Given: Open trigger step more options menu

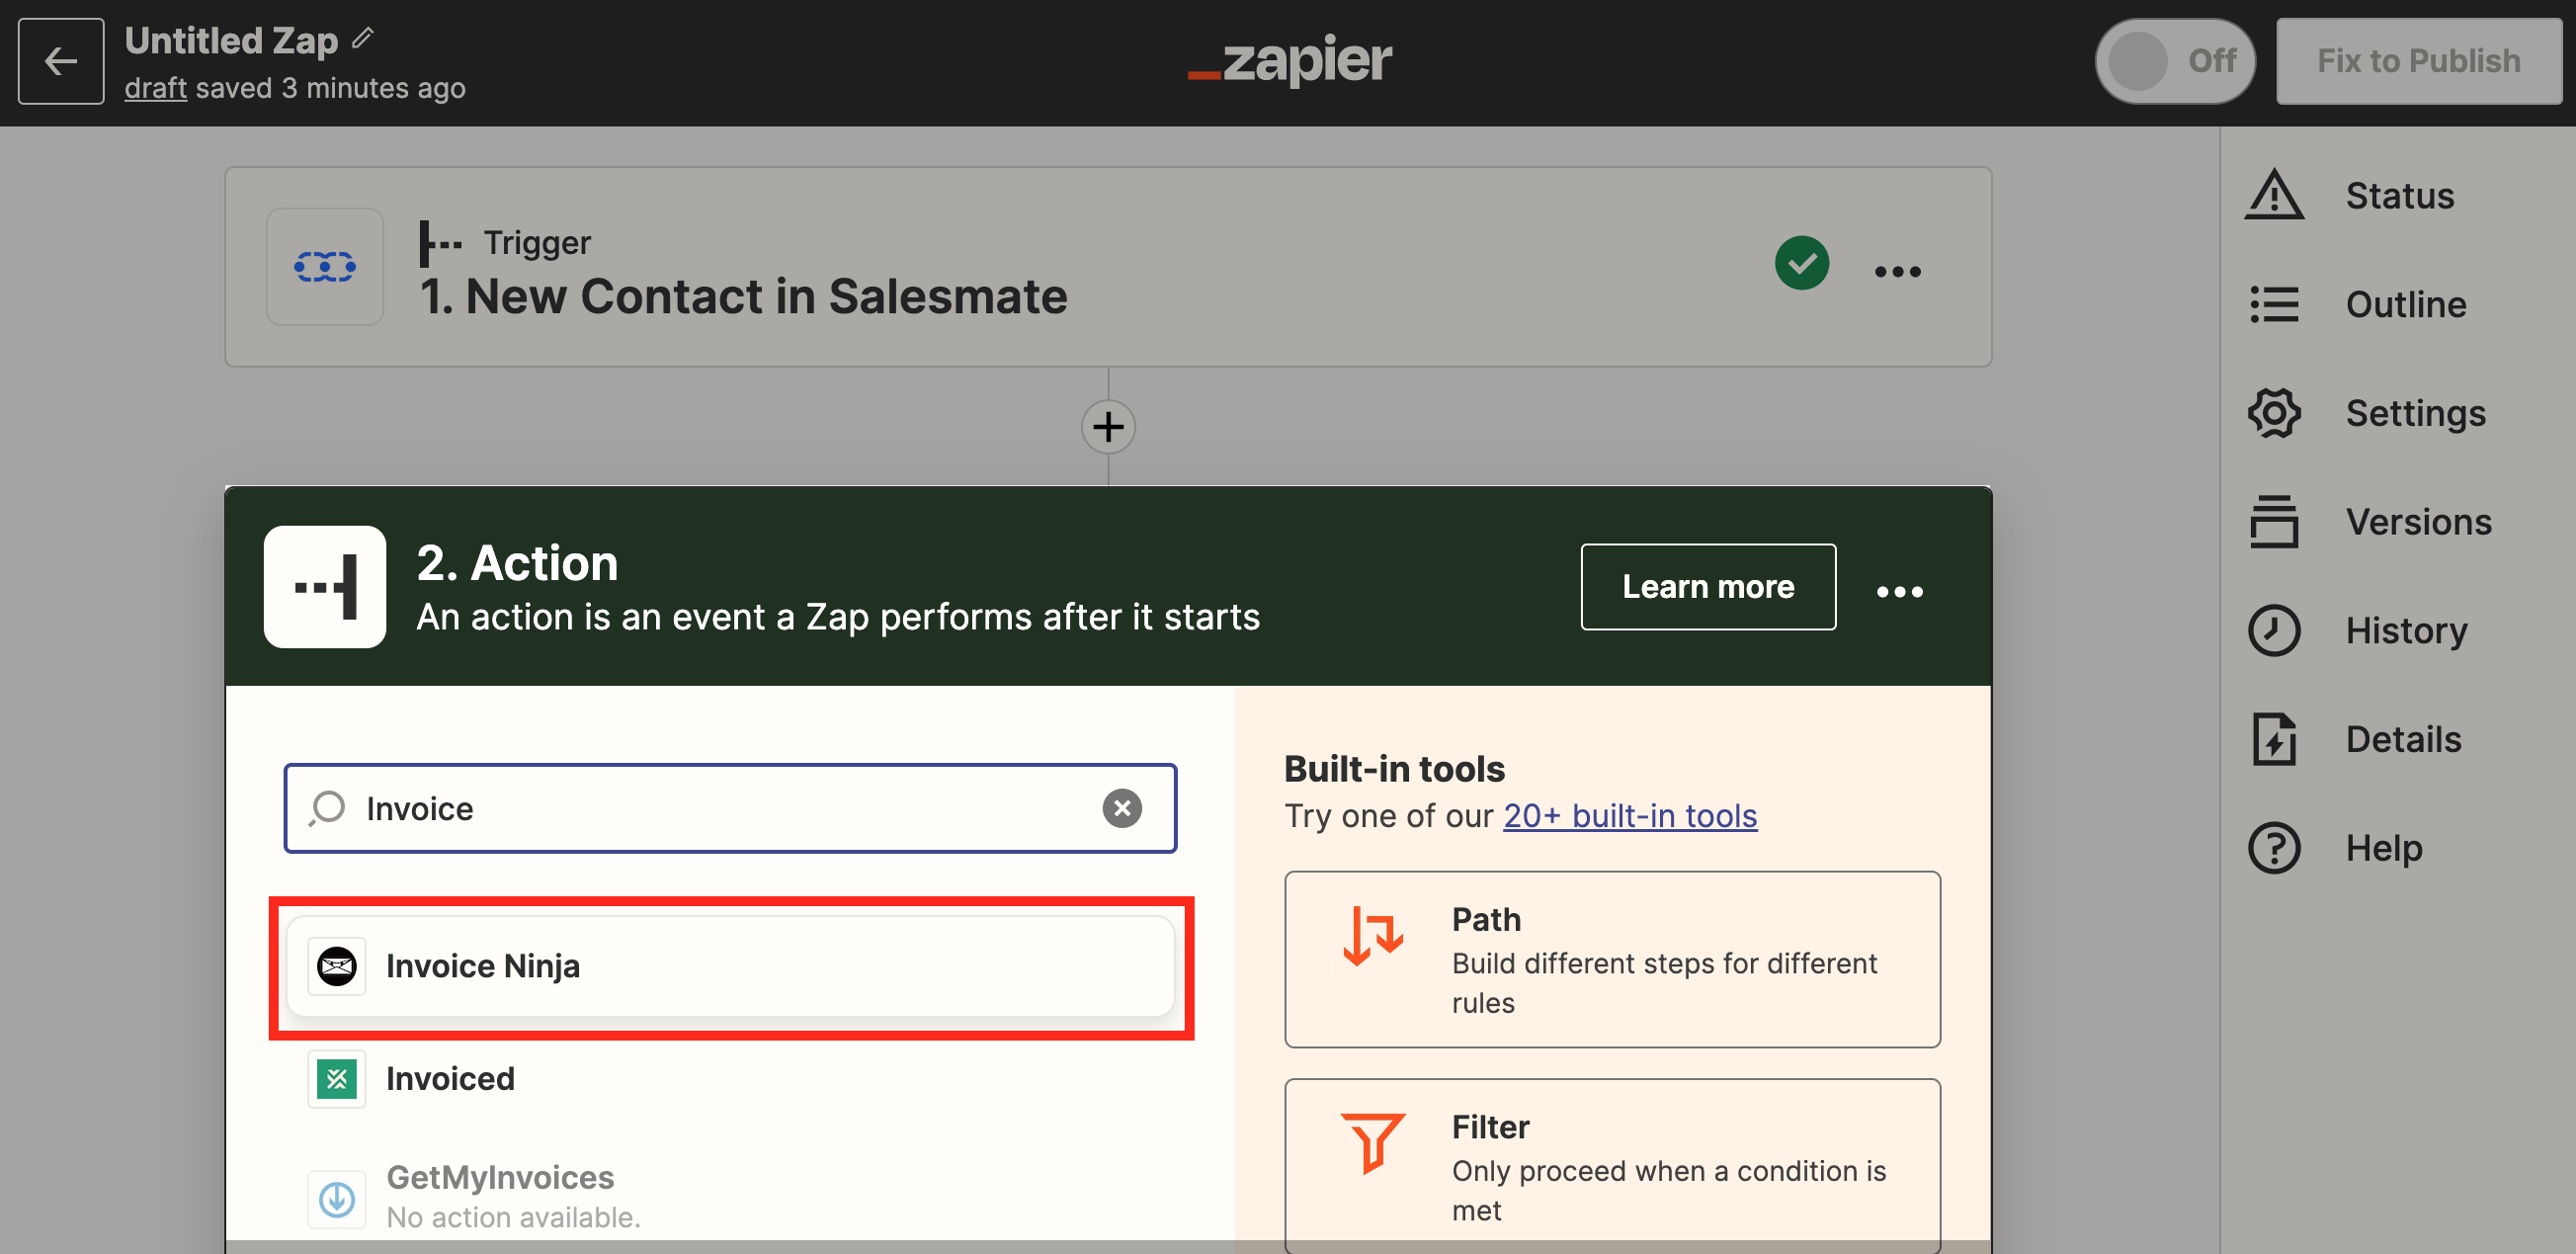Looking at the screenshot, I should 1897,272.
